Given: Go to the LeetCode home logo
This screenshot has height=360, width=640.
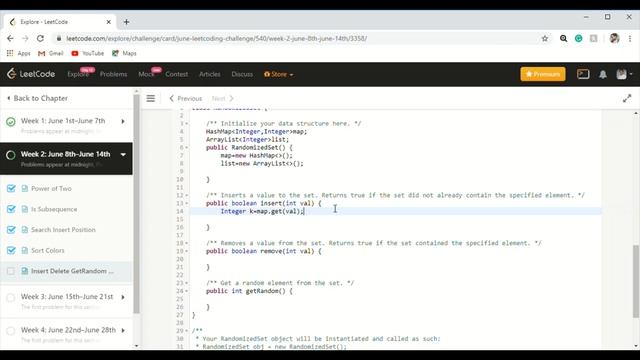Looking at the screenshot, I should [31, 74].
